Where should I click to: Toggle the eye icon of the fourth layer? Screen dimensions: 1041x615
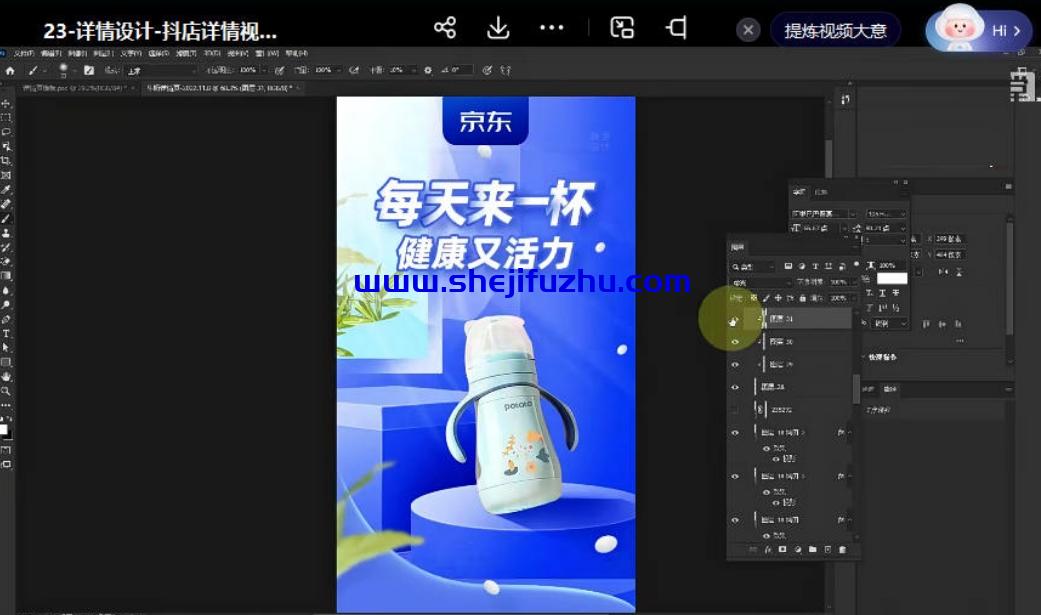pos(734,387)
